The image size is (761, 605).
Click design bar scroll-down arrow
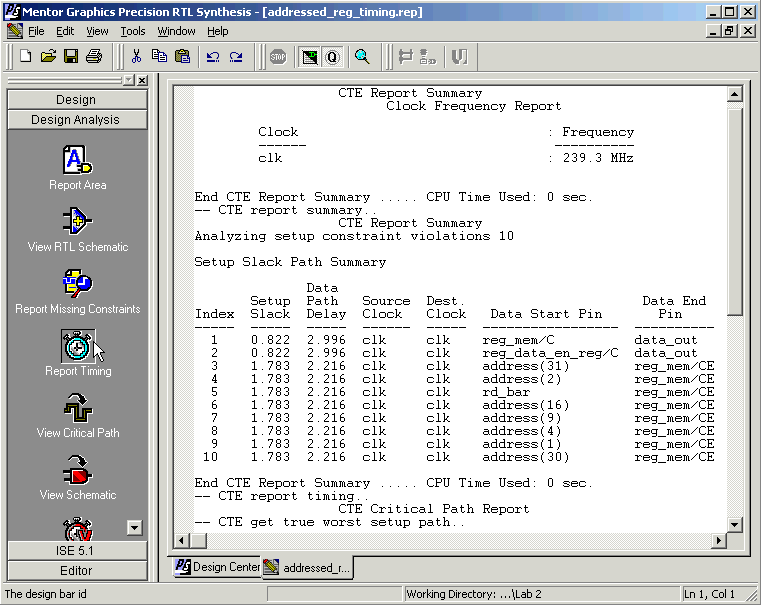(x=134, y=527)
